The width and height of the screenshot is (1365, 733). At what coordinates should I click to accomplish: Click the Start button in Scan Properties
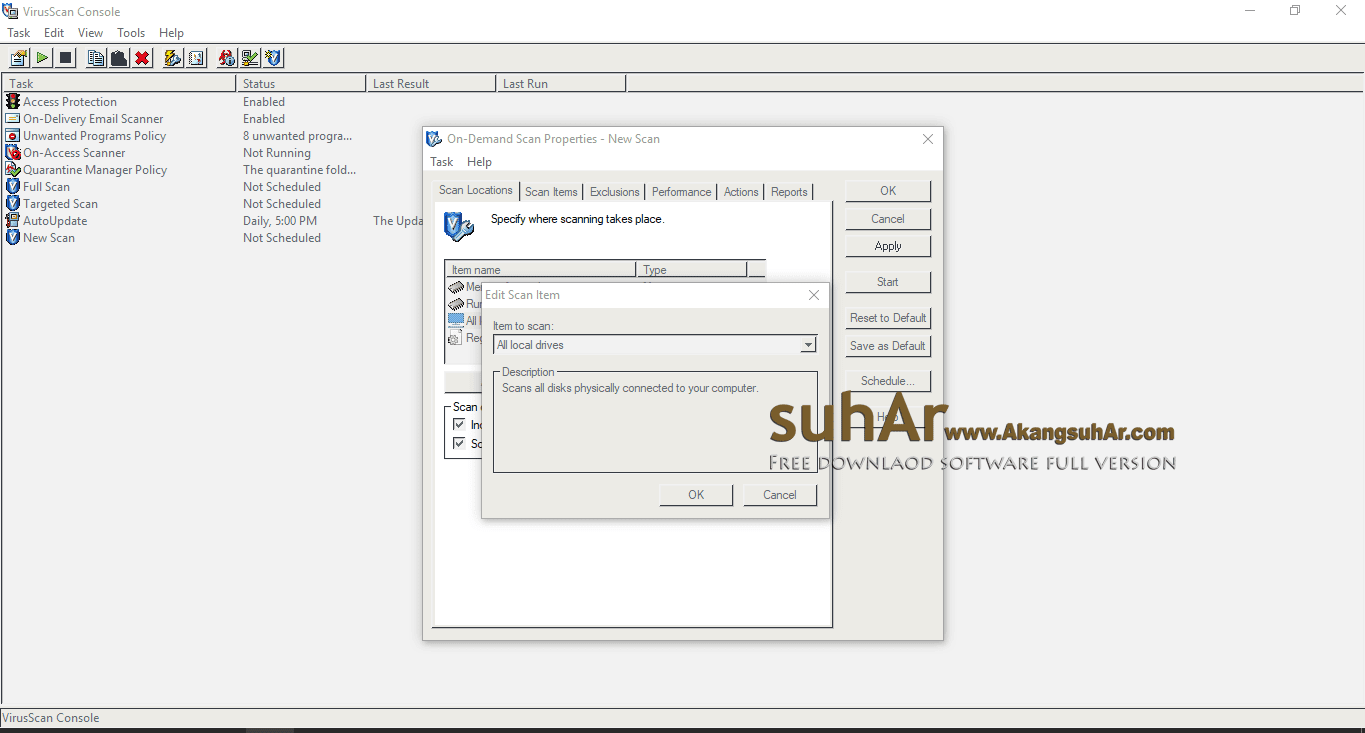coord(888,282)
